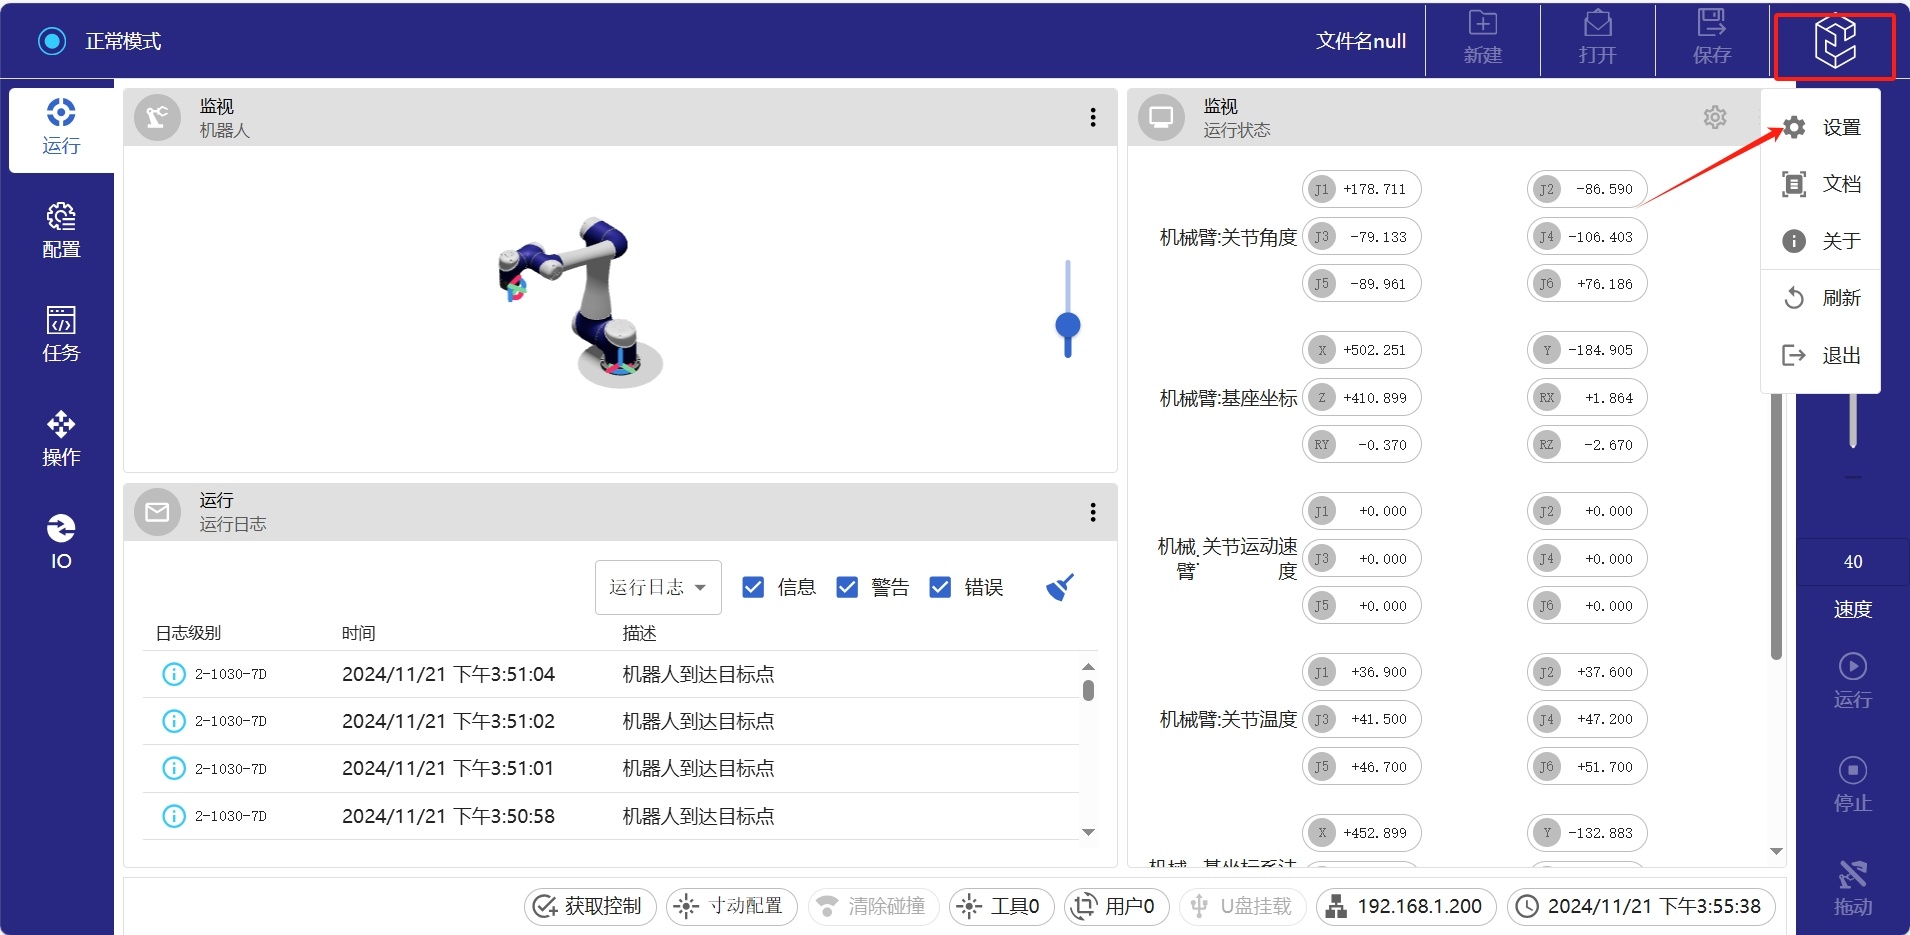Click the gear icon in 运行状态 panel
The height and width of the screenshot is (935, 1910).
[x=1715, y=117]
